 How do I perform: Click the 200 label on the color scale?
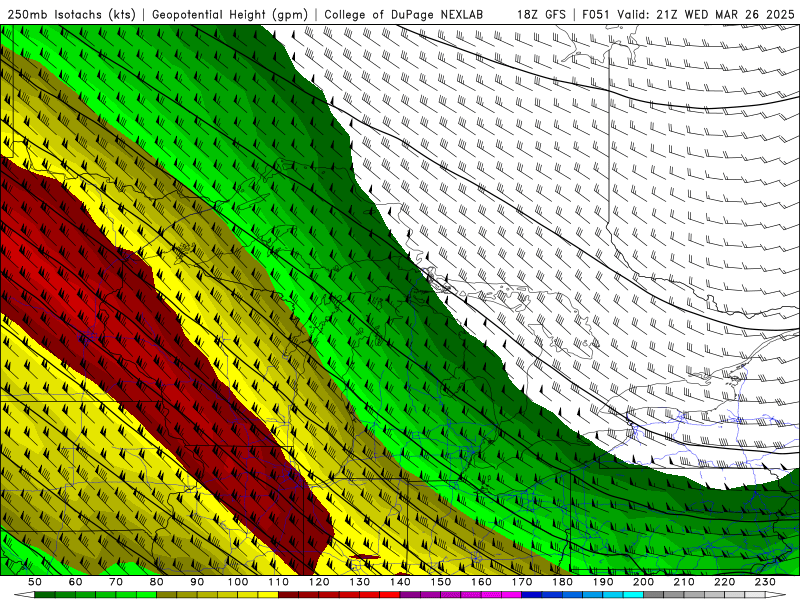point(643,582)
